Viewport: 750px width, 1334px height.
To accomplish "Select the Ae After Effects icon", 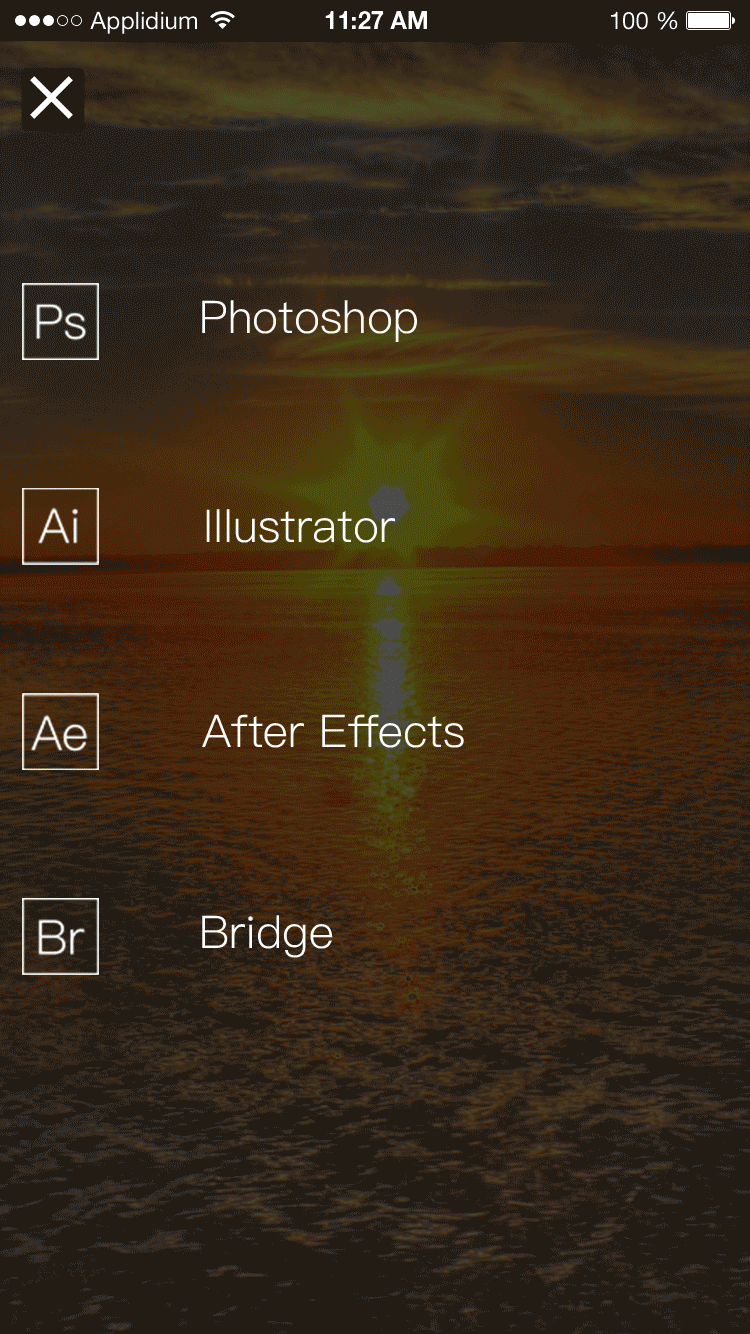I will pos(60,731).
